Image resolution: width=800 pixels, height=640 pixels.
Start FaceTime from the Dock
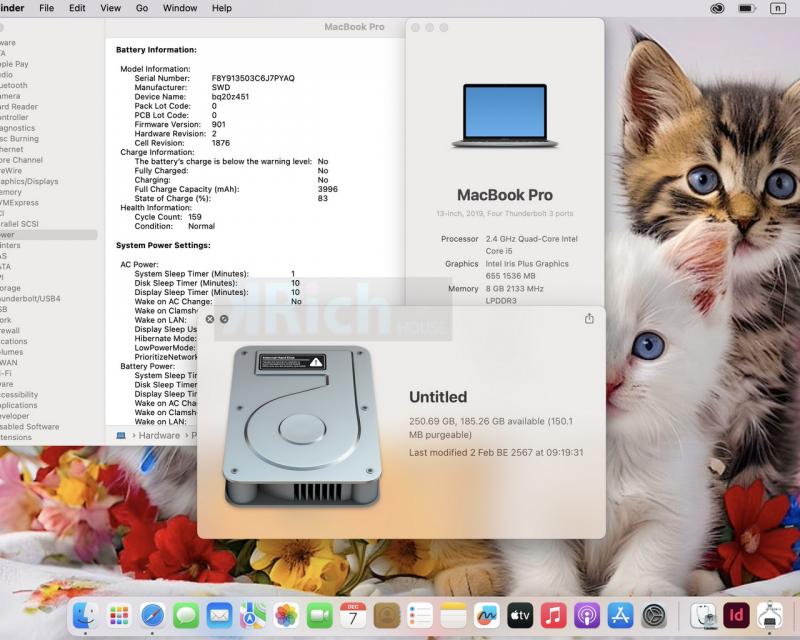pos(319,615)
